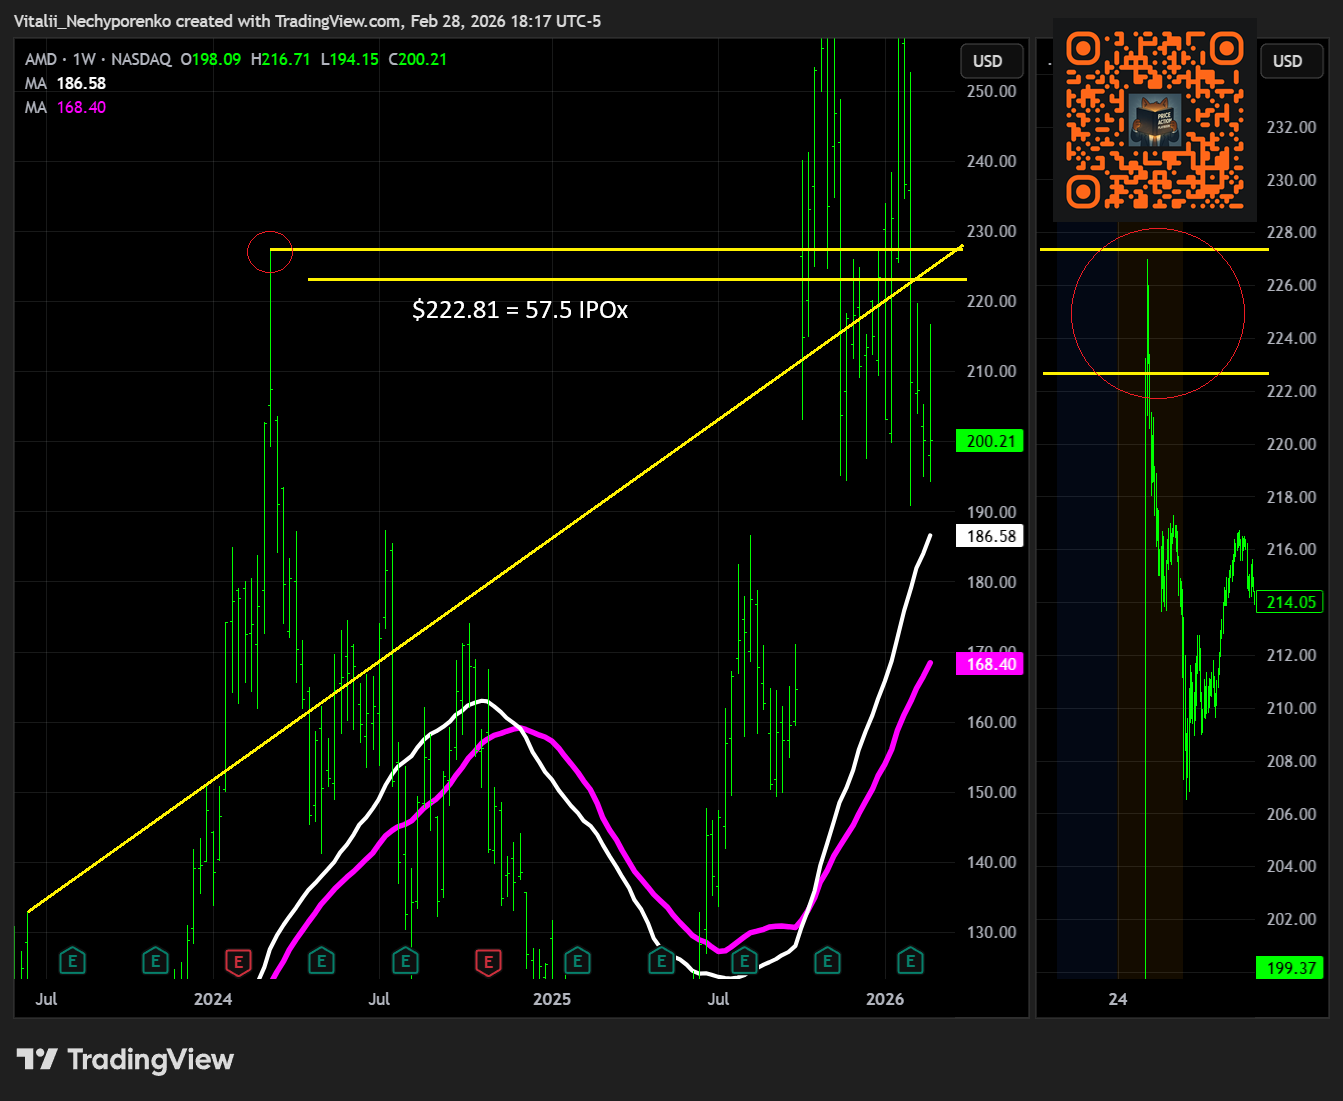Click green E earnings marker directly after 2025
The image size is (1343, 1101).
pyautogui.click(x=577, y=962)
